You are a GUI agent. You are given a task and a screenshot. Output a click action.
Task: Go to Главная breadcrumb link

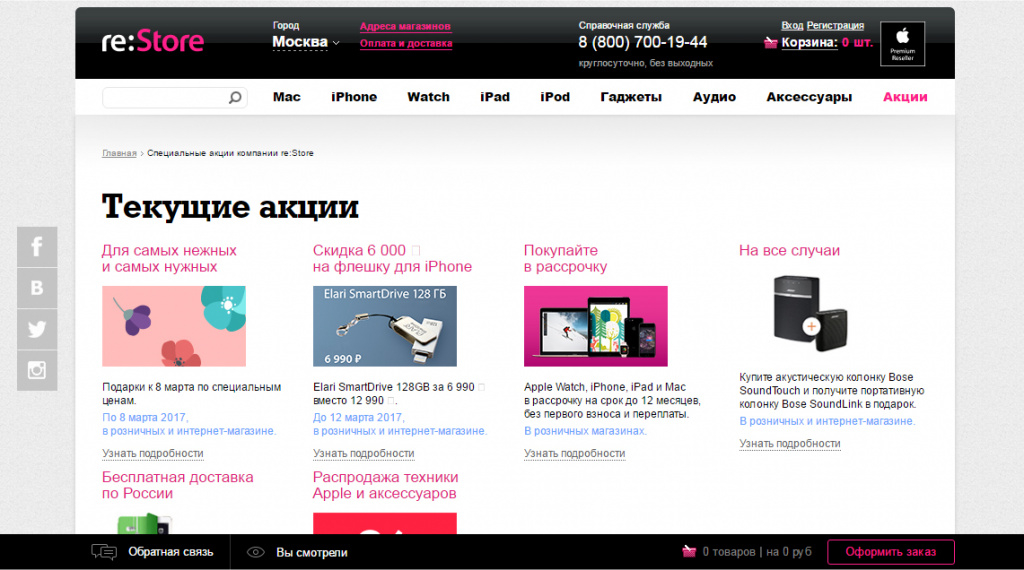click(119, 153)
